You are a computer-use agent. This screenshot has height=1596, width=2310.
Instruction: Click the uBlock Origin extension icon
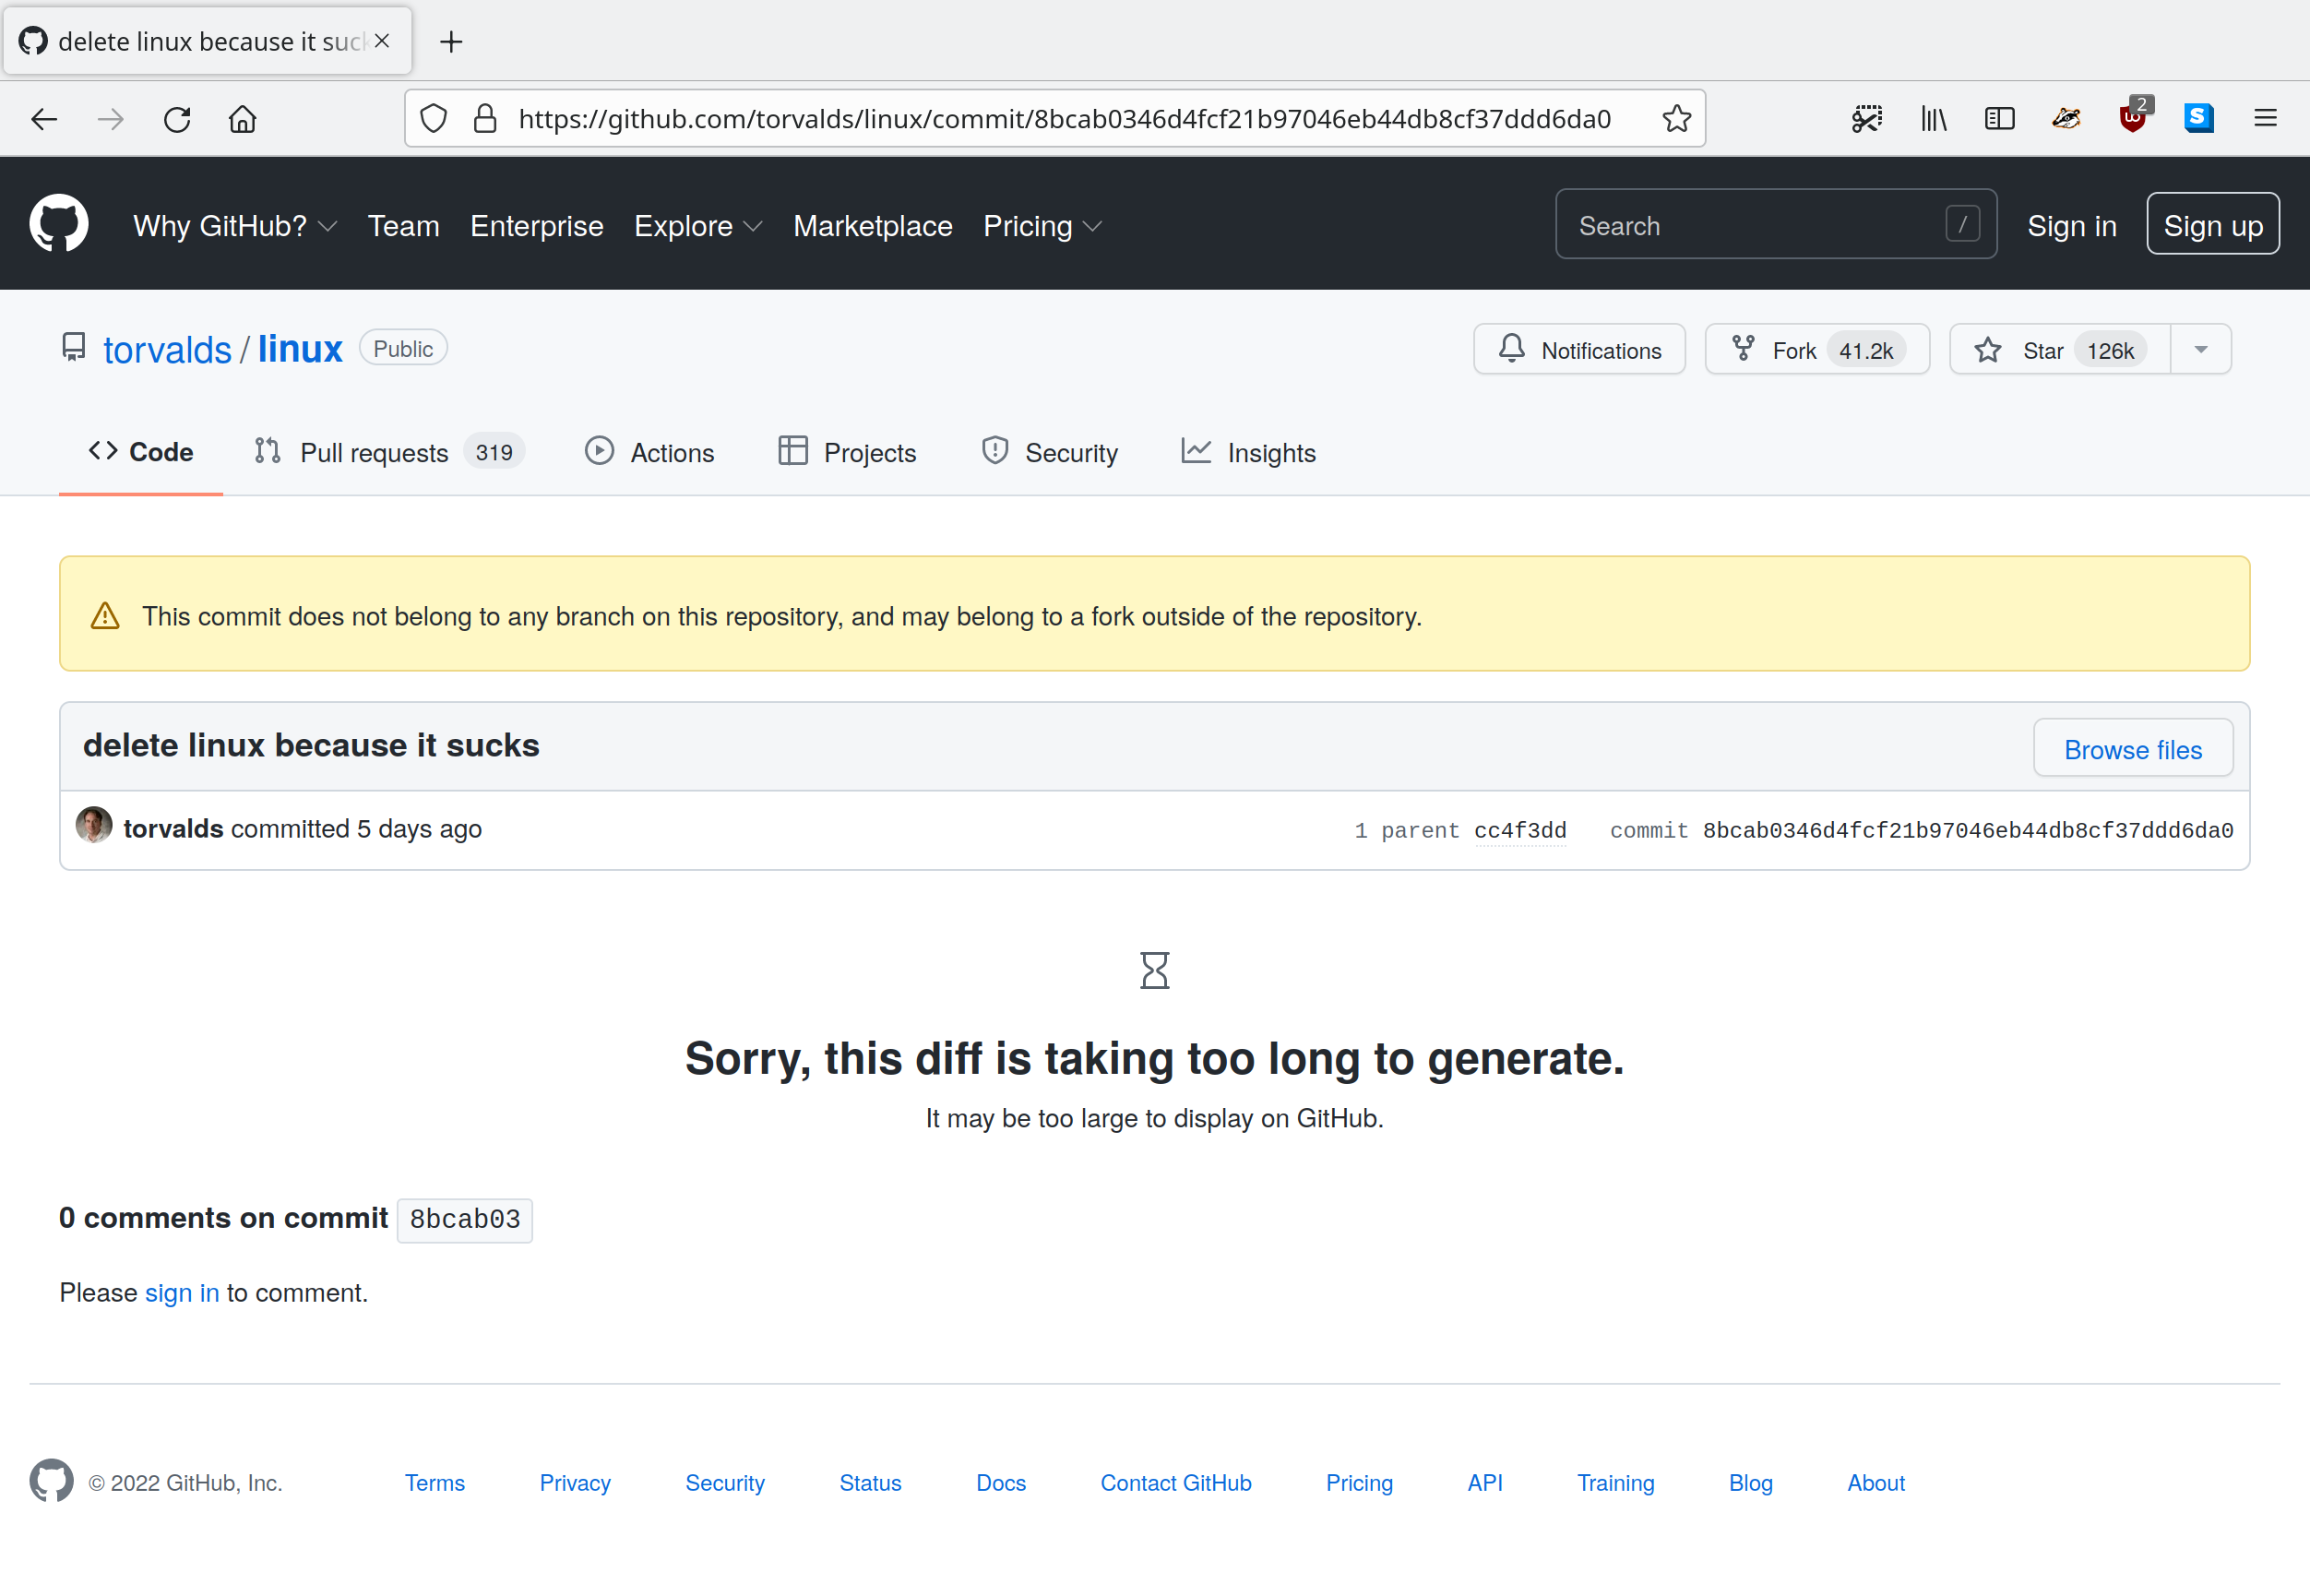tap(2132, 116)
